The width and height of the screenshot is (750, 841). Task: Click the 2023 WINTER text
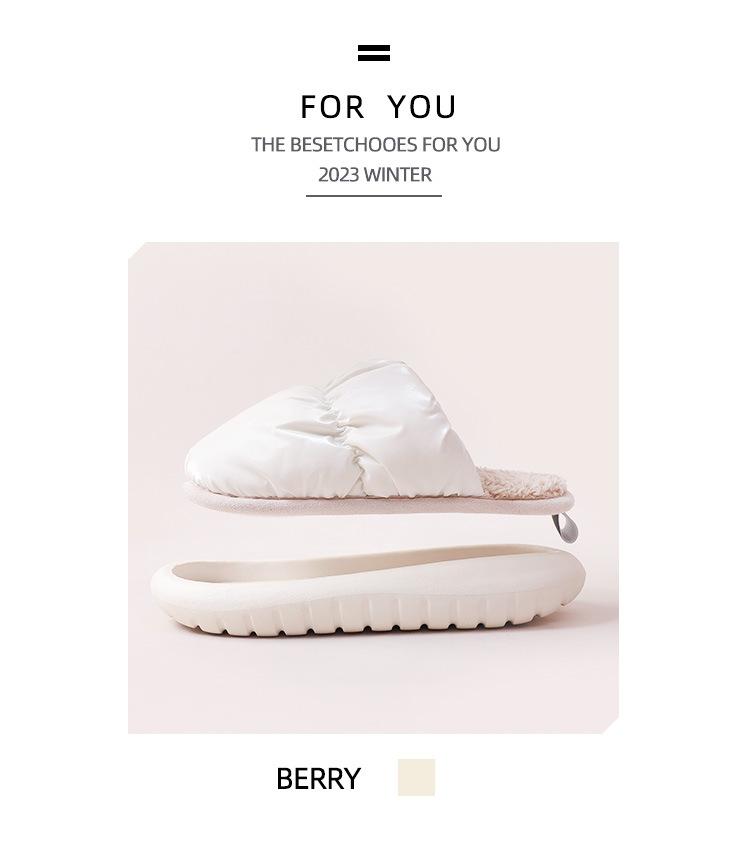(375, 175)
